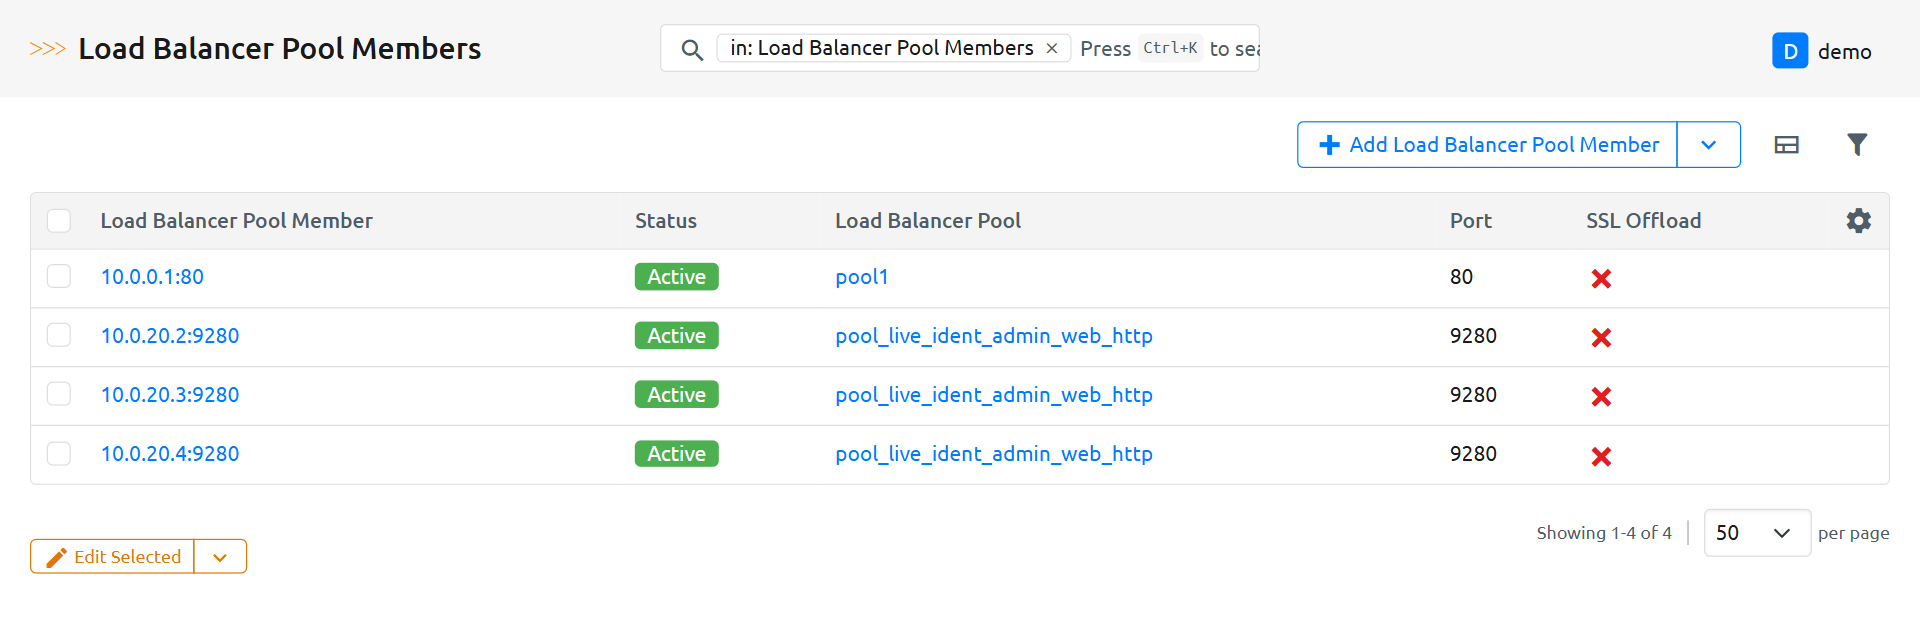The height and width of the screenshot is (630, 1920).
Task: Click into the search input field
Action: click(x=1165, y=49)
